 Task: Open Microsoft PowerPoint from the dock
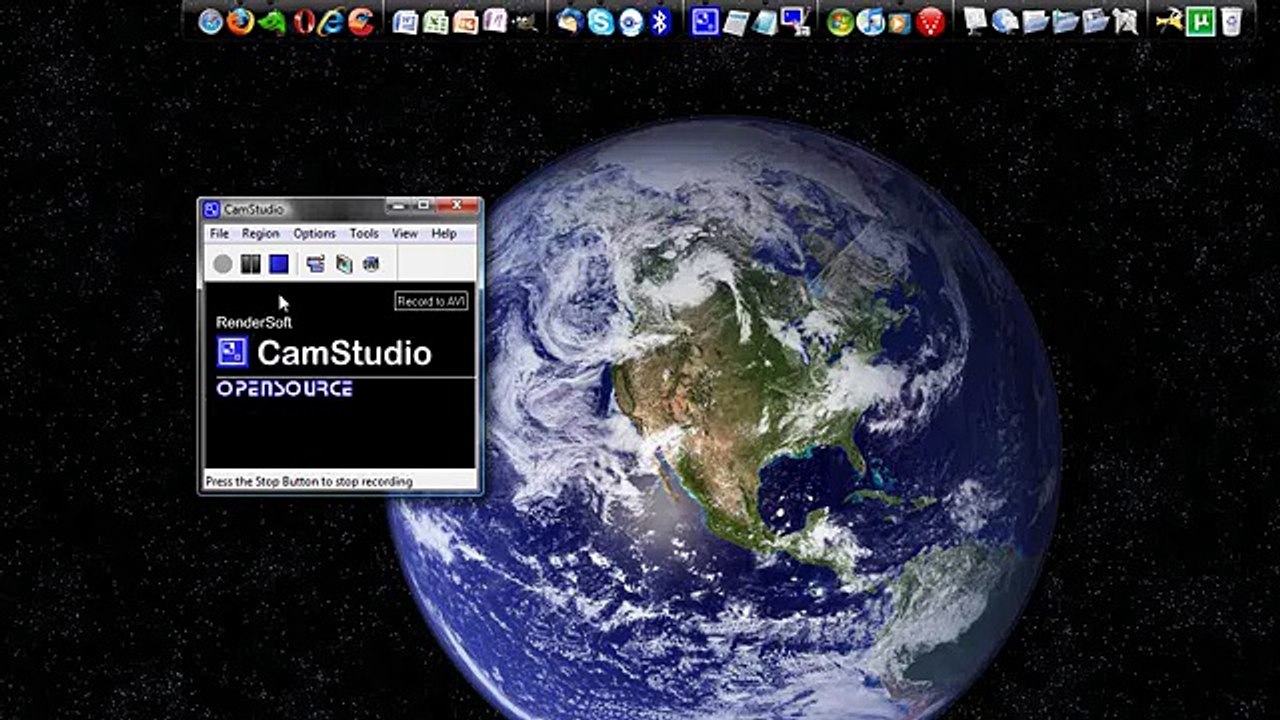(x=465, y=21)
